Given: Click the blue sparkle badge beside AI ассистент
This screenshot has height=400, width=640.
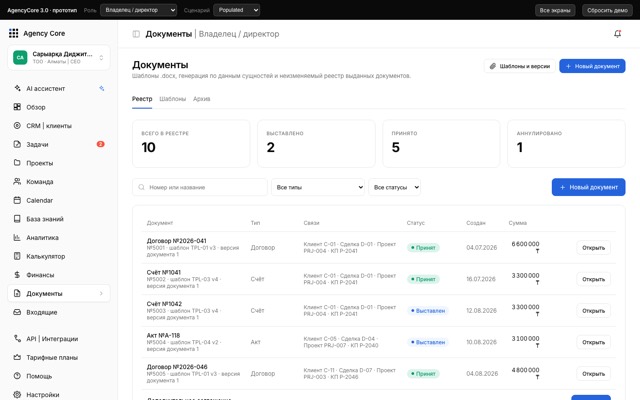Looking at the screenshot, I should click(102, 88).
